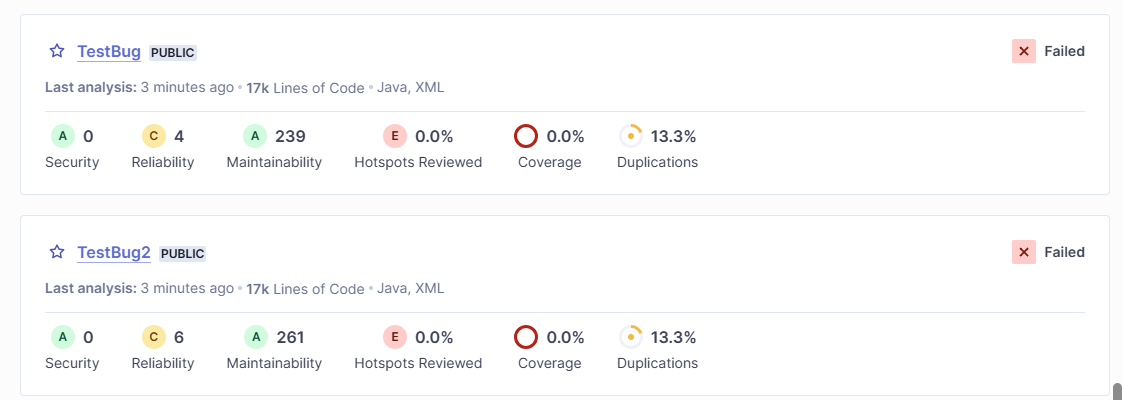Click TestBug2 Reliability rating C badge
This screenshot has height=400, width=1122.
tap(154, 337)
